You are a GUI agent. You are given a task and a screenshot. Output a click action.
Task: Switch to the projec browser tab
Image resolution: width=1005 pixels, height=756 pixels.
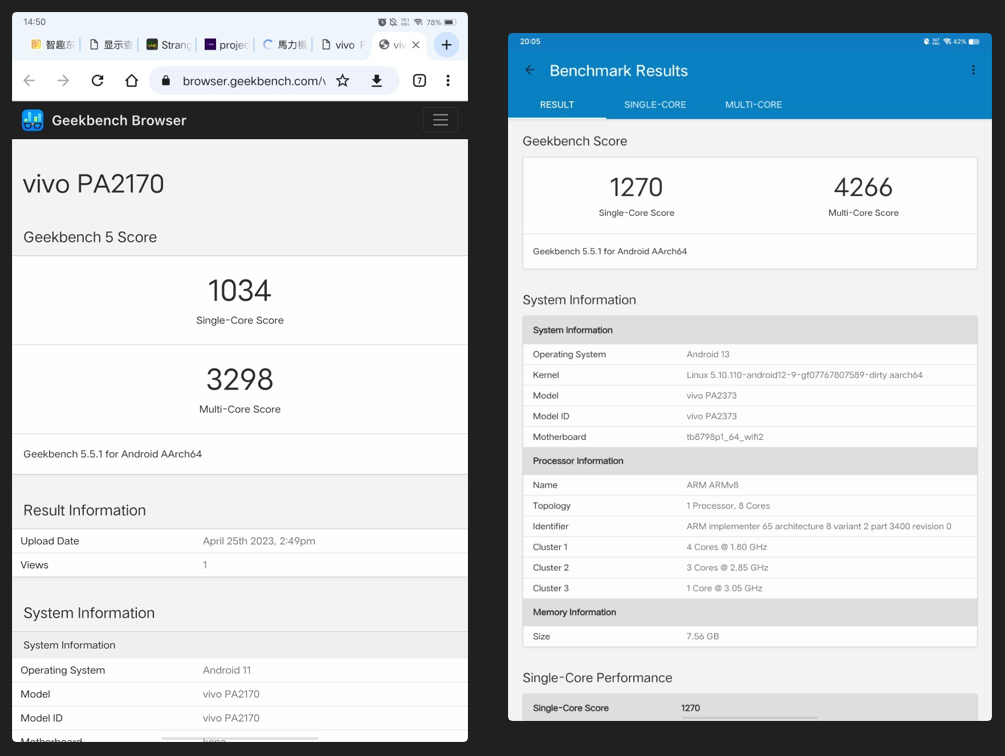click(226, 45)
